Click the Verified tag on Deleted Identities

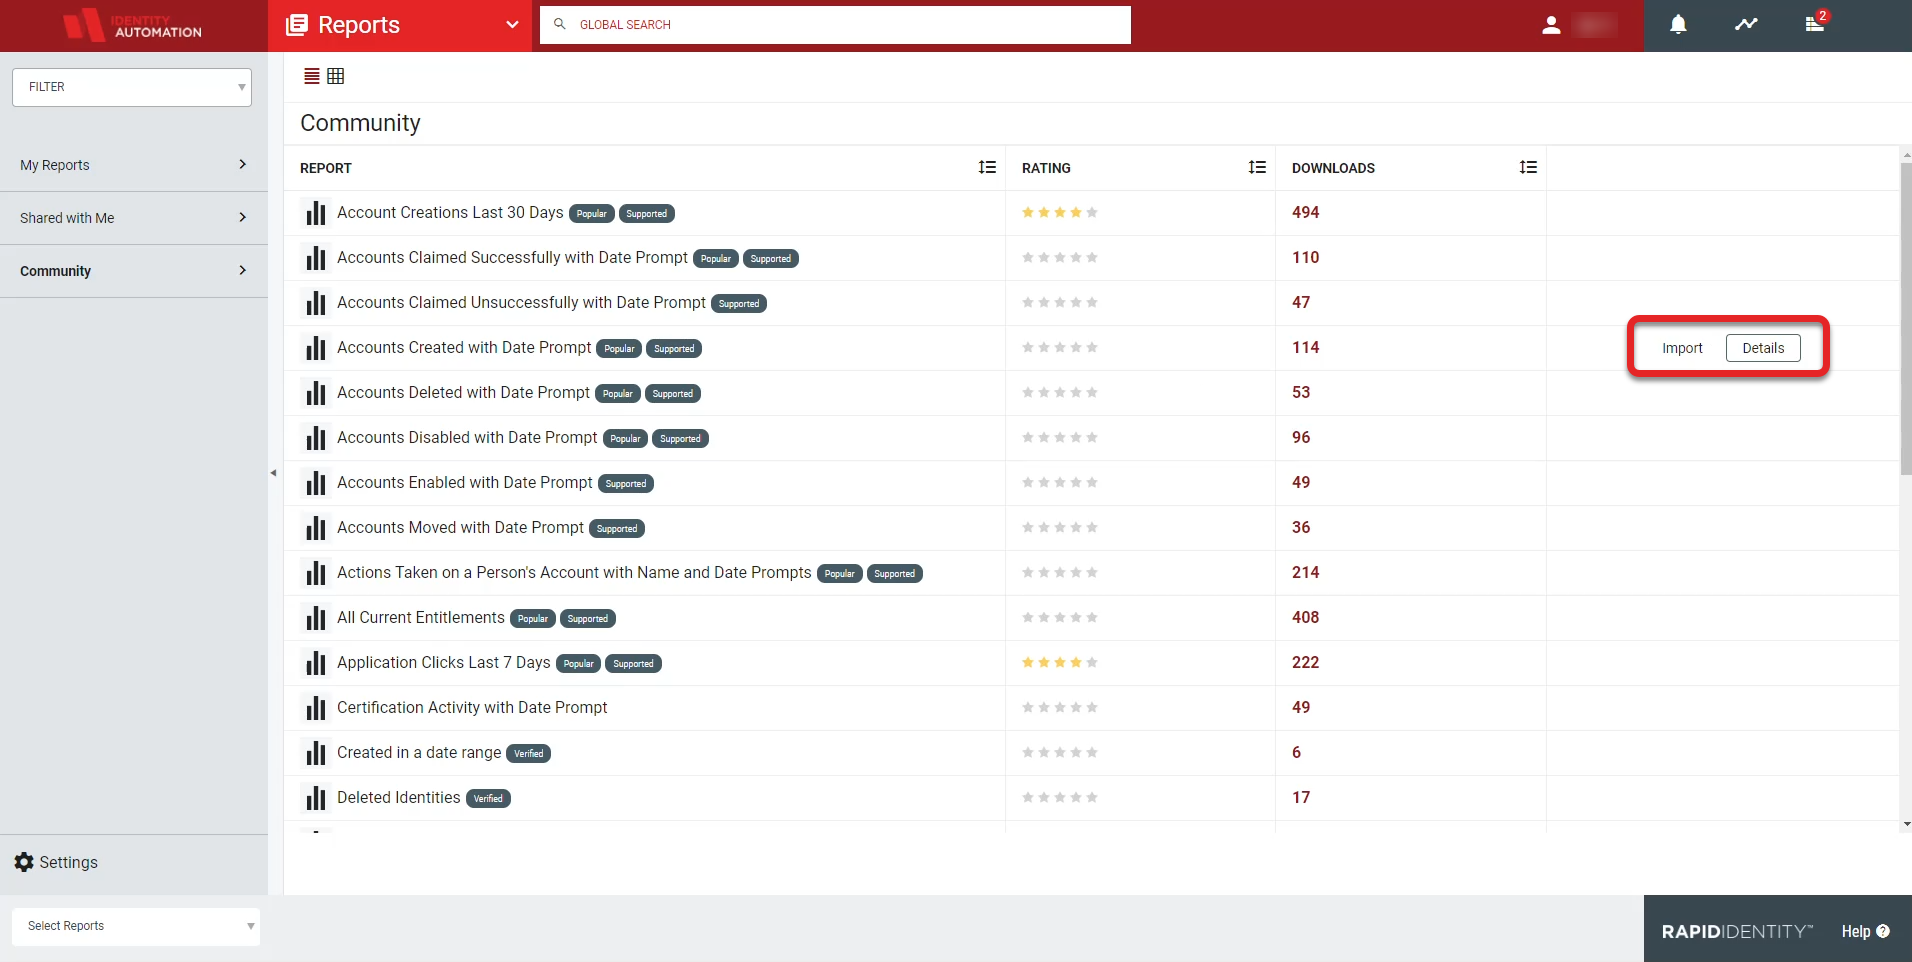tap(488, 799)
